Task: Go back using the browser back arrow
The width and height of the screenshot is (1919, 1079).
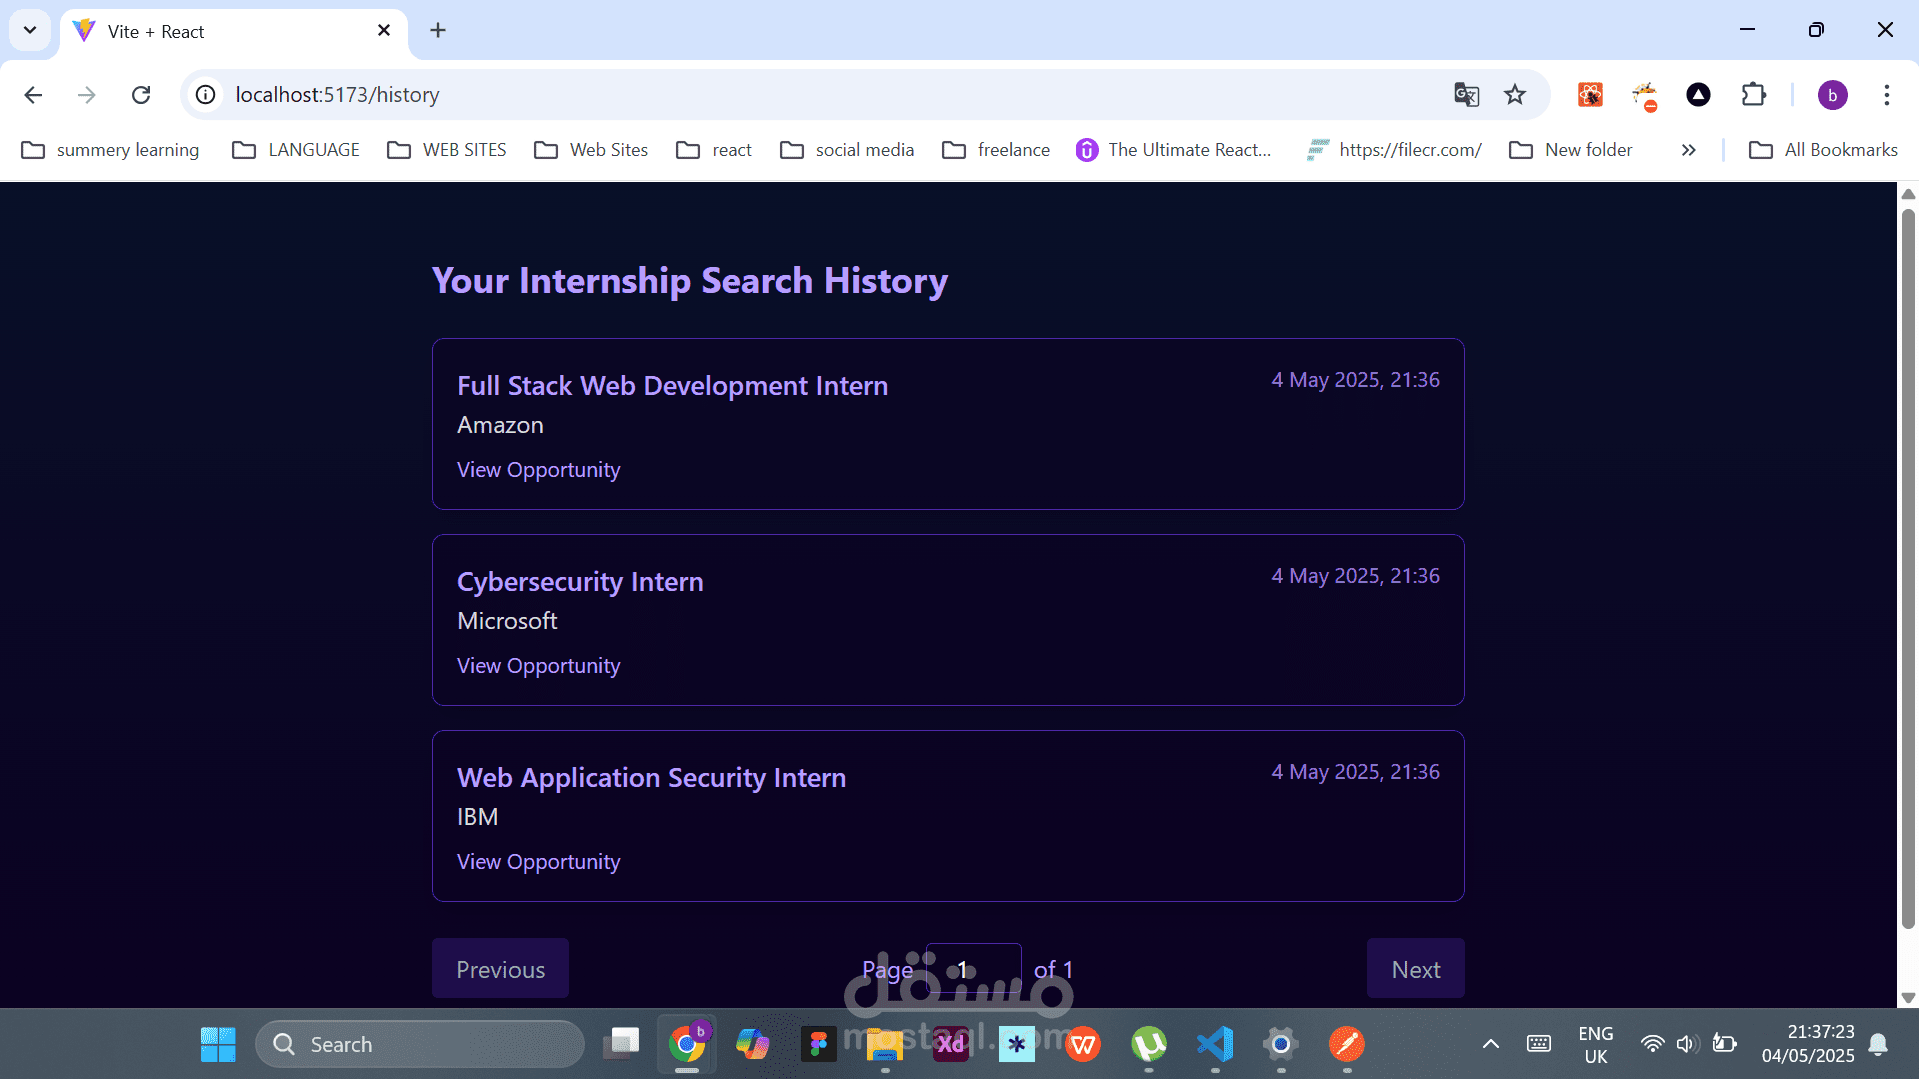Action: point(33,95)
